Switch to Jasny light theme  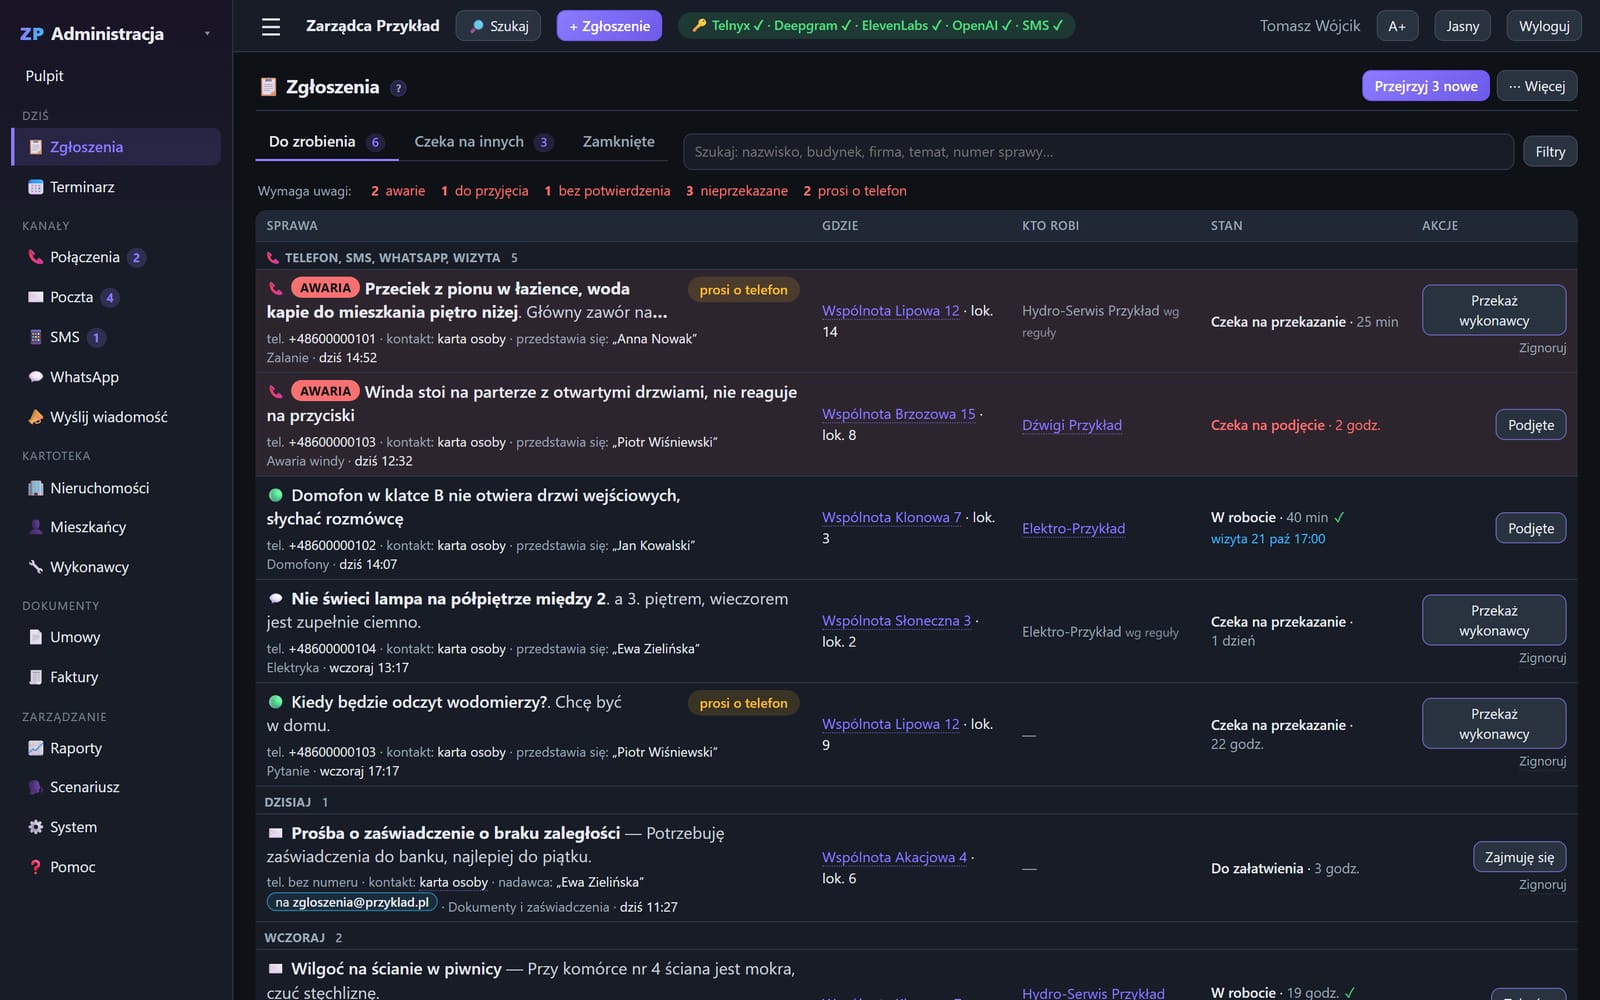click(x=1462, y=26)
